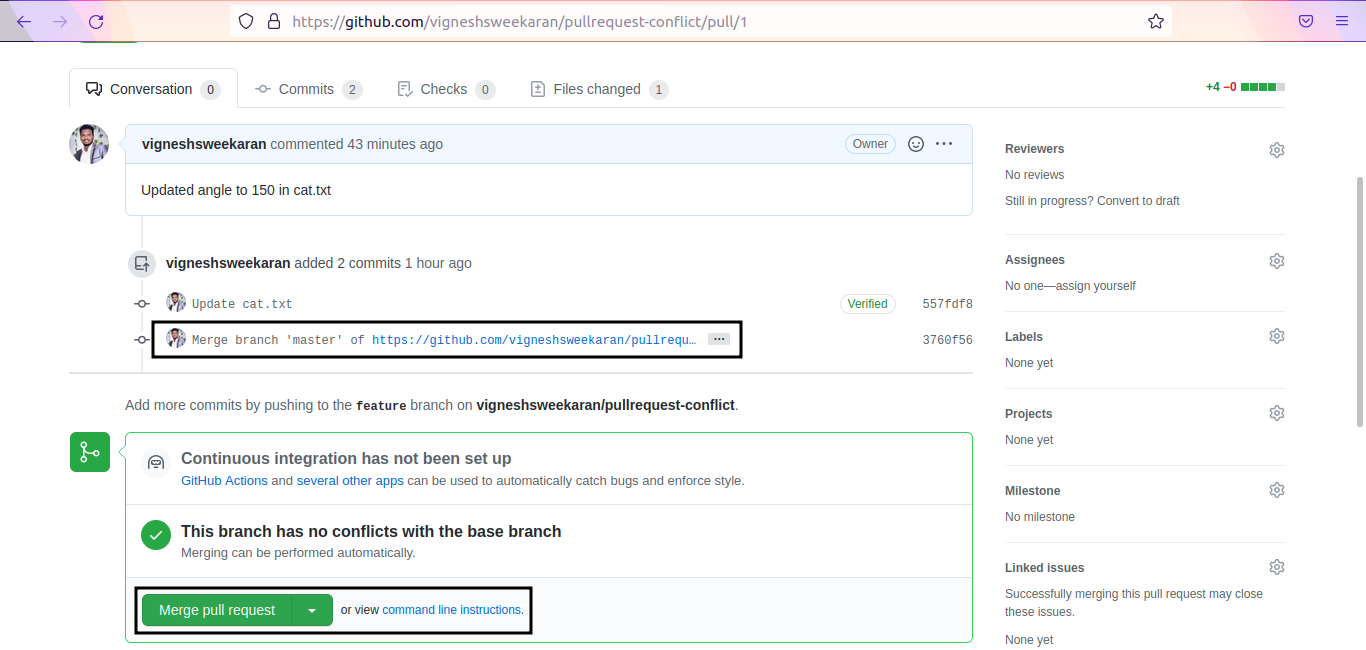Bookmark this page with the star icon
Viewport: 1366px width, 650px height.
pos(1156,21)
